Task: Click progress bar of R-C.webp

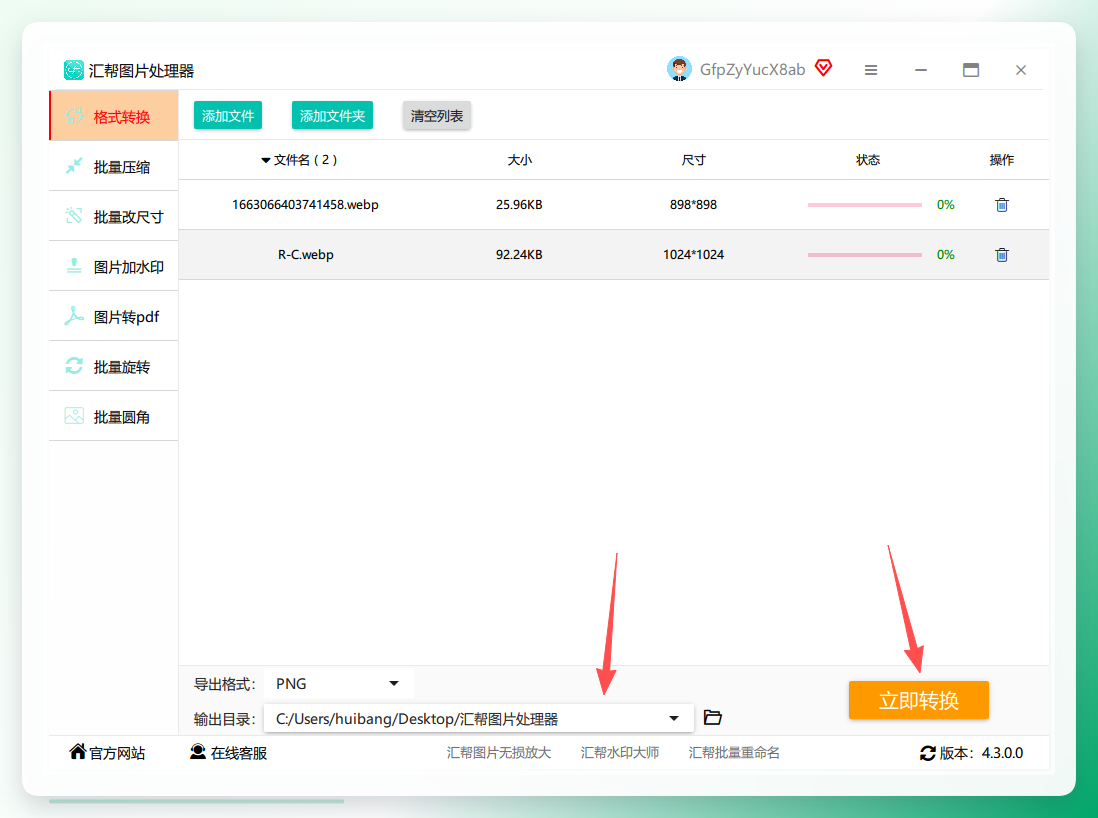Action: 864,255
